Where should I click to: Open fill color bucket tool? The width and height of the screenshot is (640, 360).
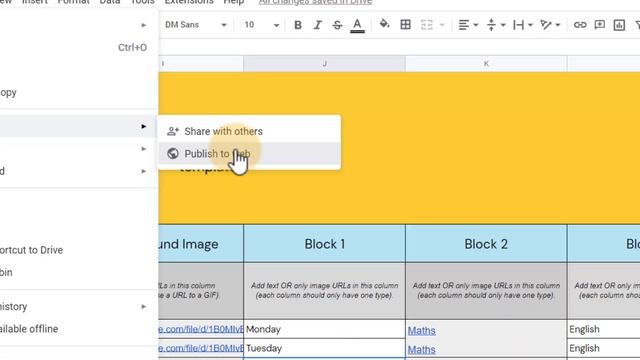tap(384, 24)
